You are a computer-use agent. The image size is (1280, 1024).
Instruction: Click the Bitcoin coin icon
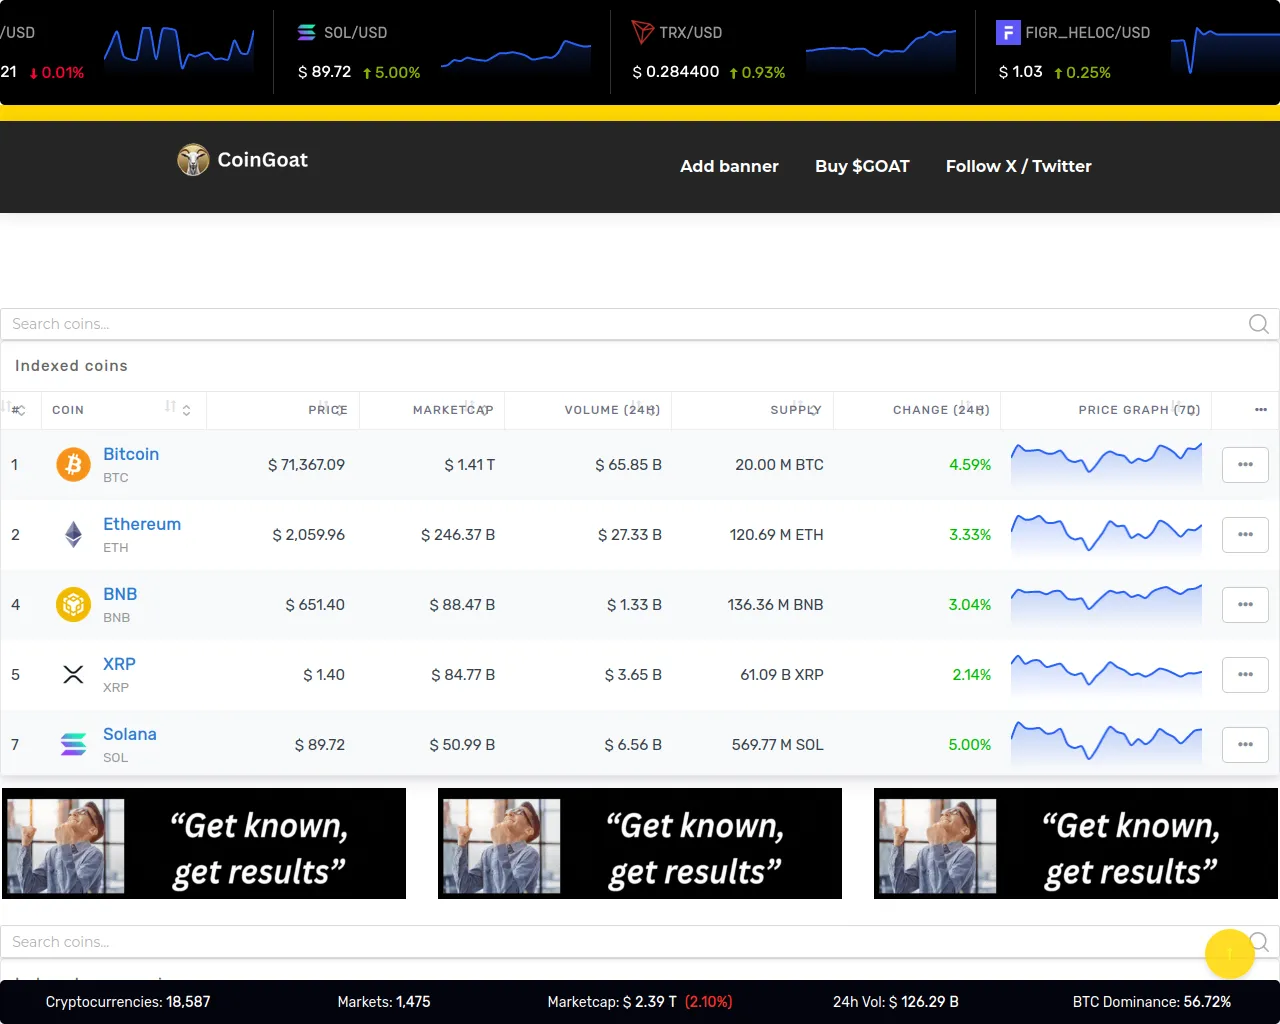pyautogui.click(x=73, y=465)
